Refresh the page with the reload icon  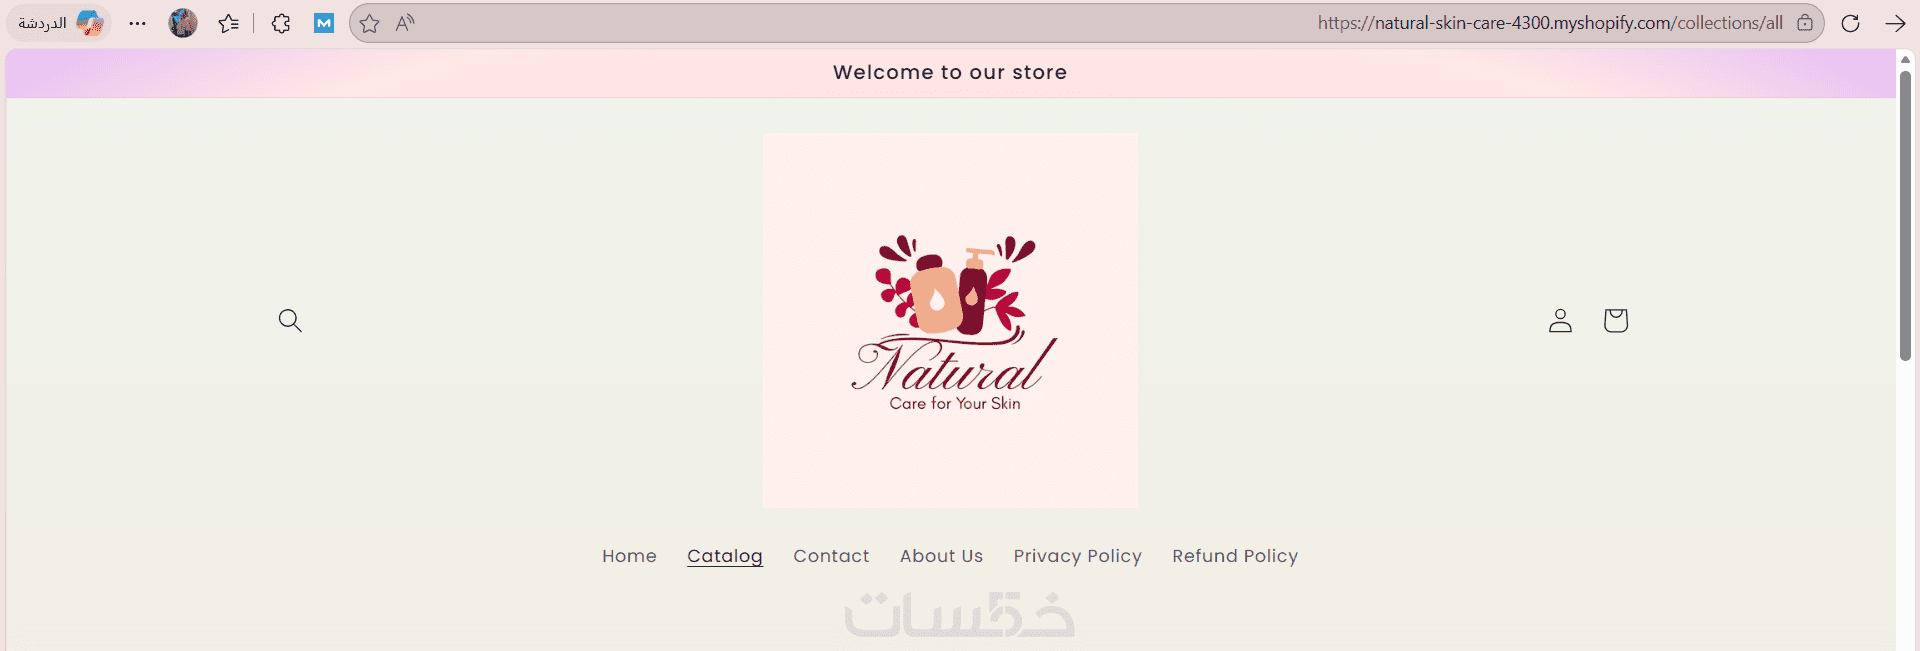click(1850, 23)
